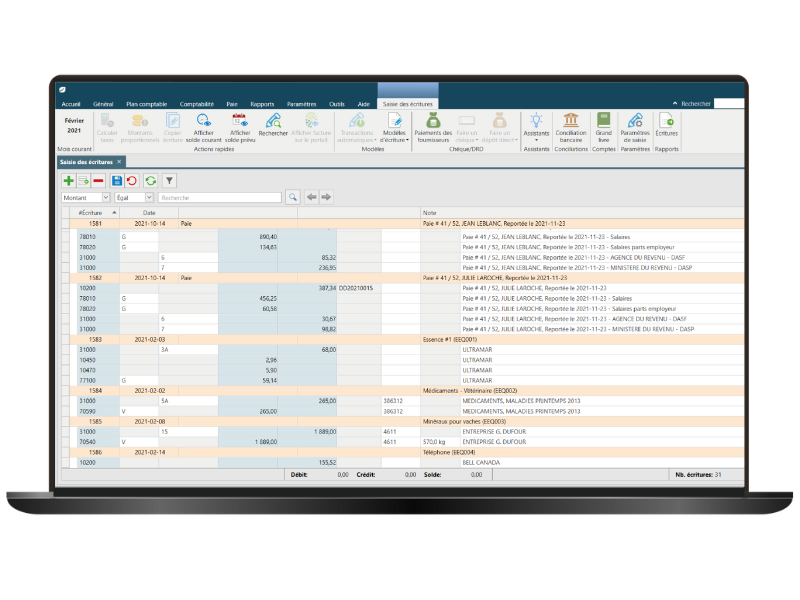The image size is (800, 600).
Task: Refresh the entries list
Action: click(x=151, y=181)
